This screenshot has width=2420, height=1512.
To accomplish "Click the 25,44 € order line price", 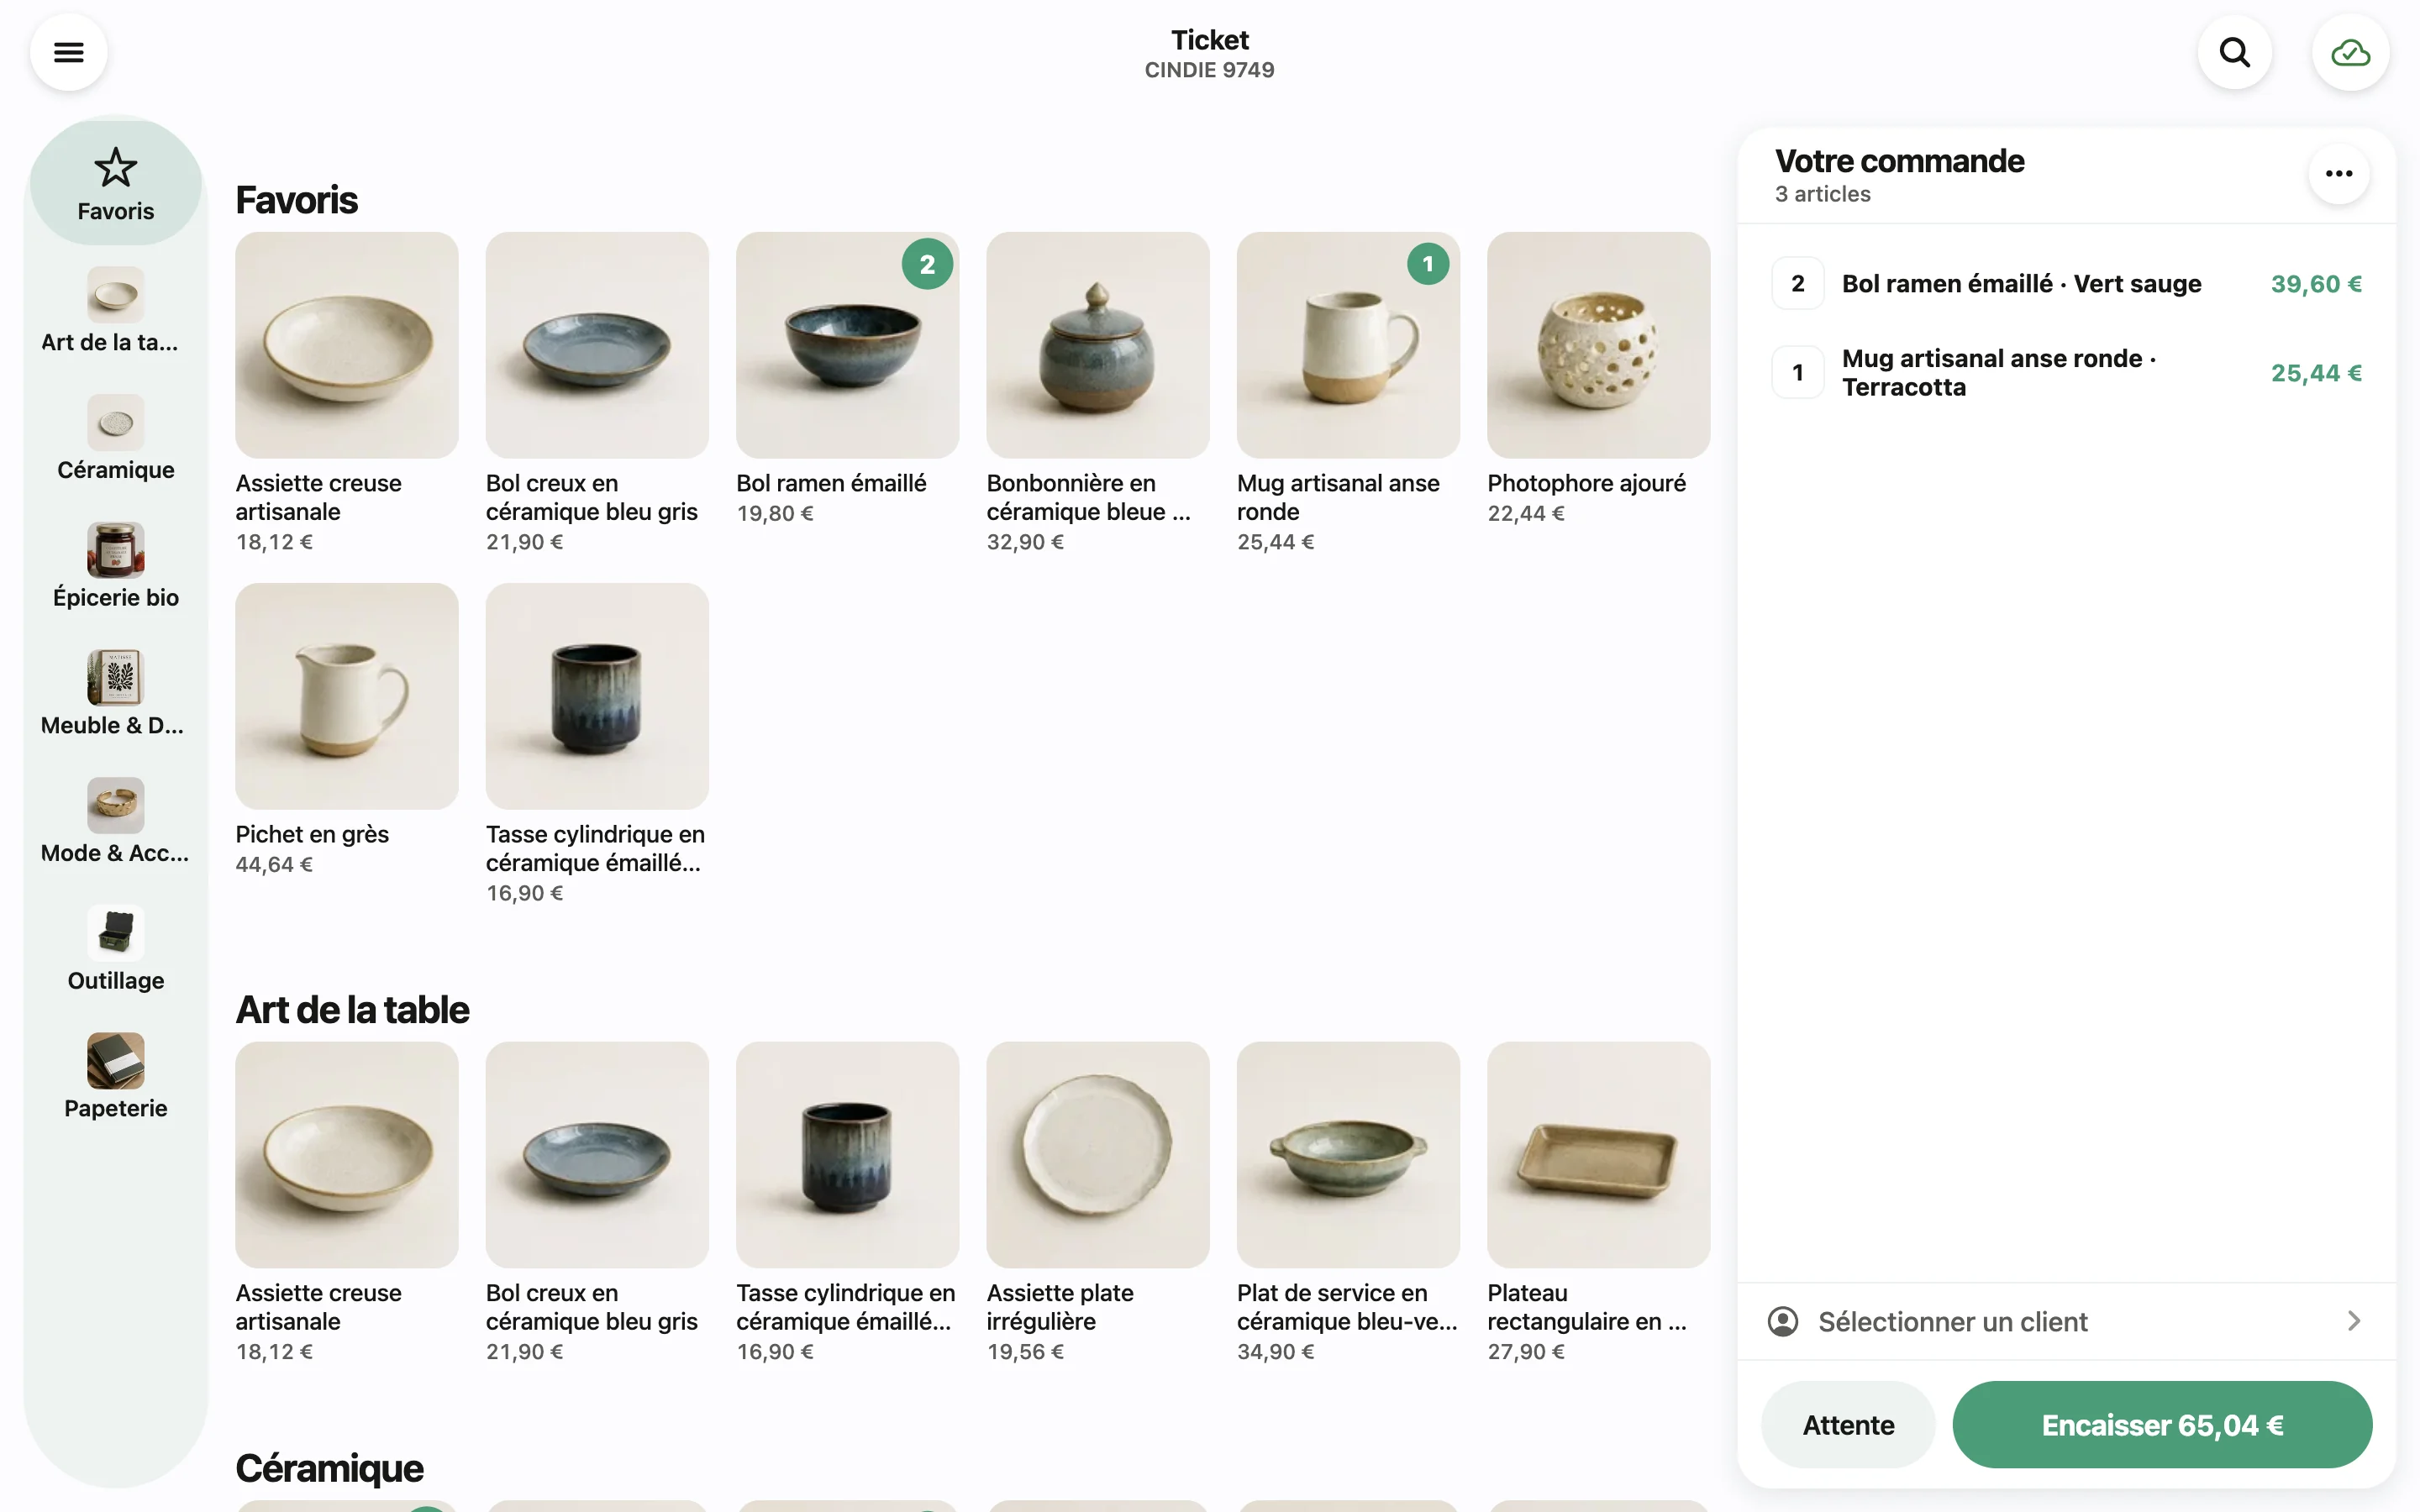I will tap(2315, 373).
